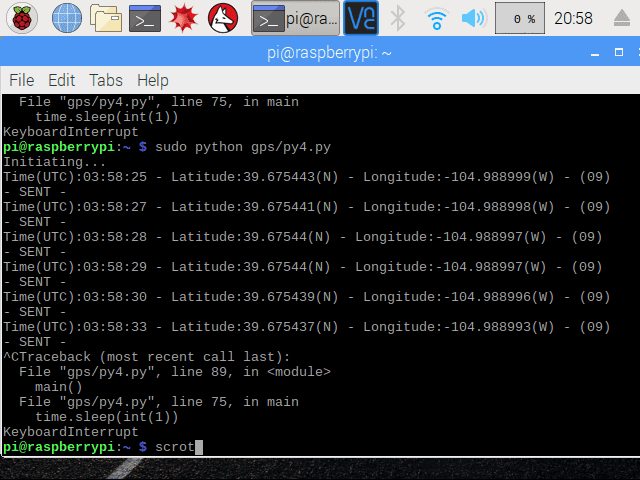Click the Time(UTC):03:58:25 output line

pos(307,177)
